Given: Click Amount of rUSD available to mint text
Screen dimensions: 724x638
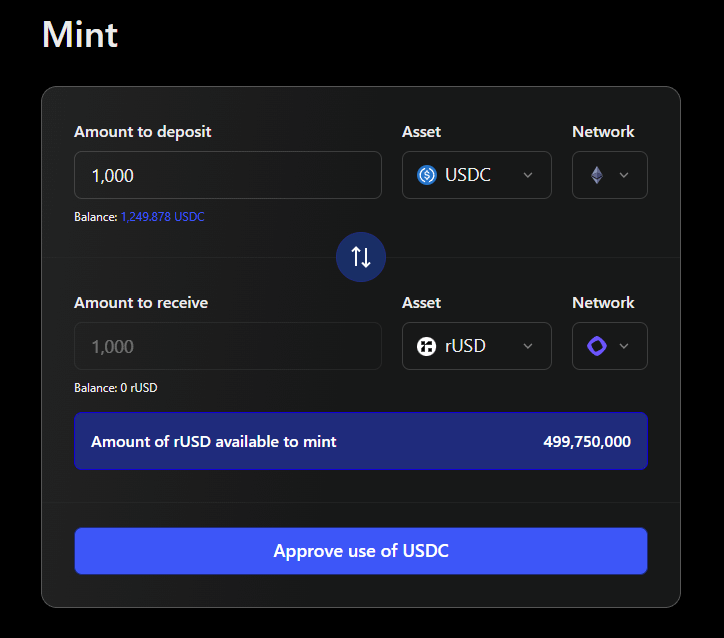Looking at the screenshot, I should point(213,442).
